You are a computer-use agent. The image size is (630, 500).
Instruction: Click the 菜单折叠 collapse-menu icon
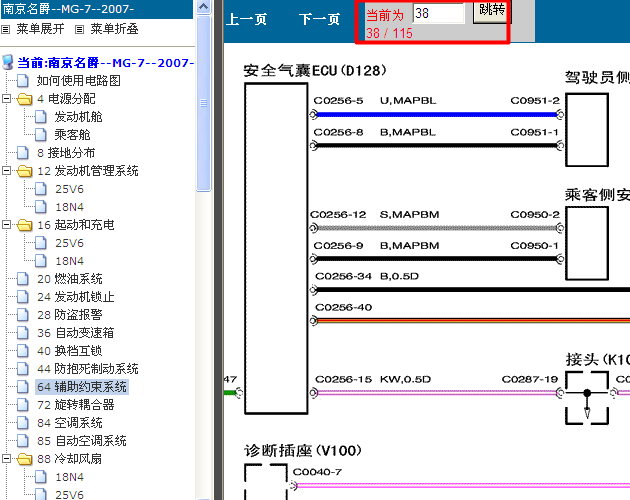(80, 29)
